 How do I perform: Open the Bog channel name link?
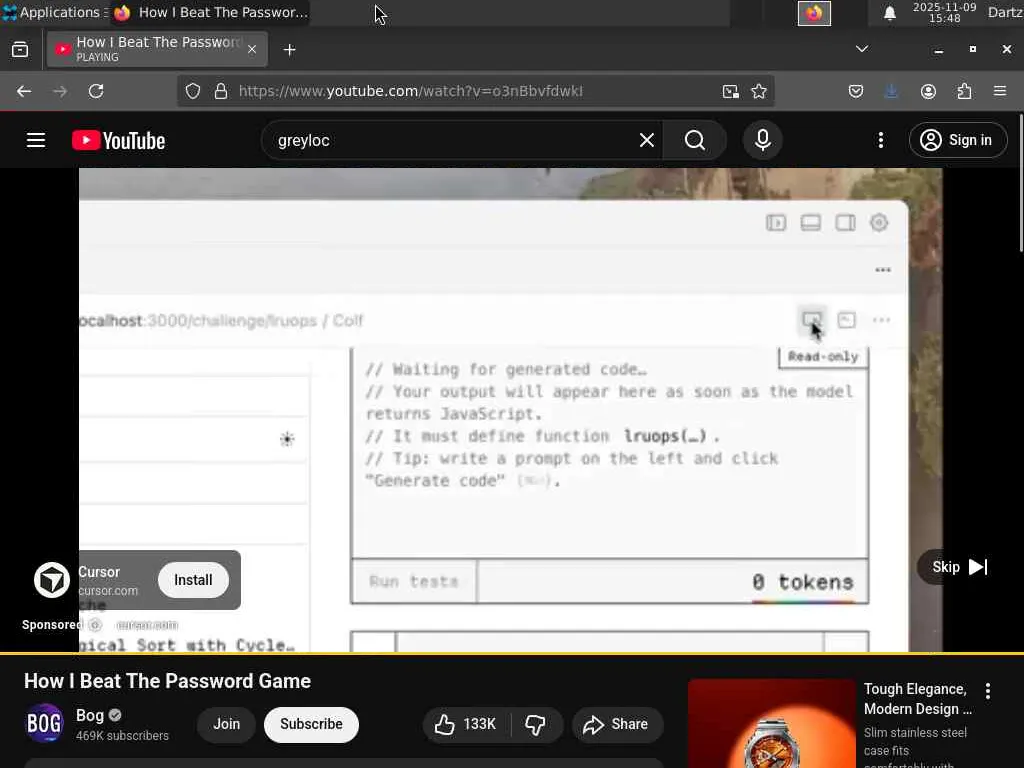click(90, 716)
